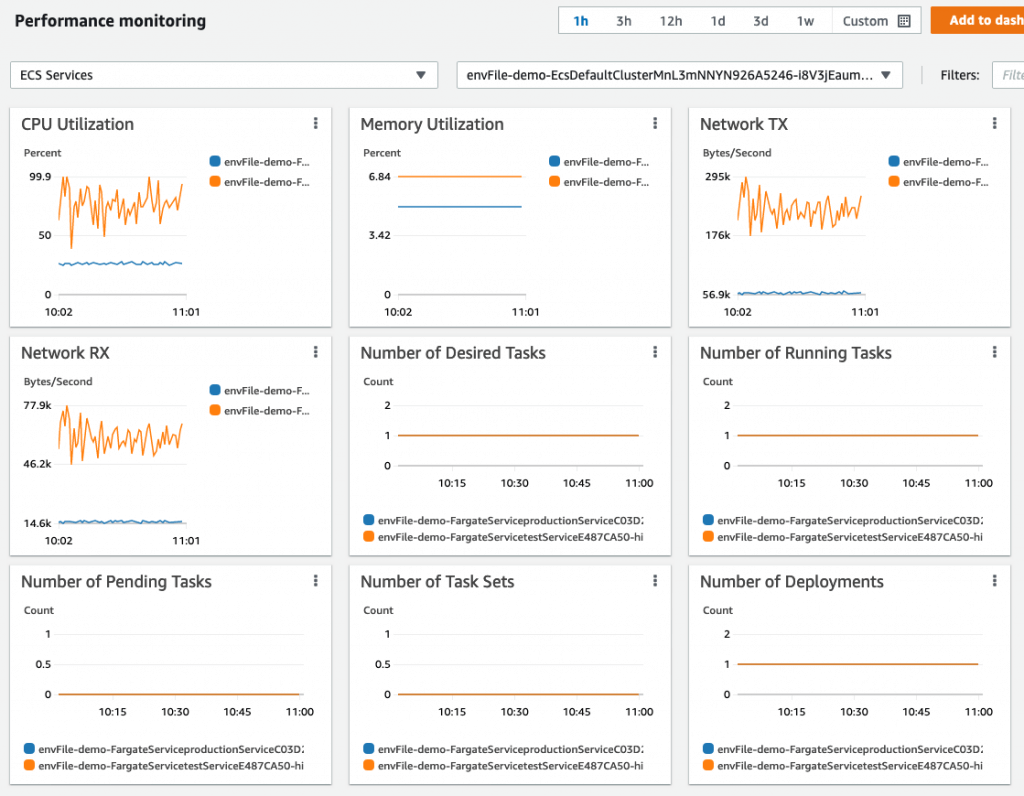Open the Number of Pending Tasks widget menu
The height and width of the screenshot is (796, 1024).
316,580
